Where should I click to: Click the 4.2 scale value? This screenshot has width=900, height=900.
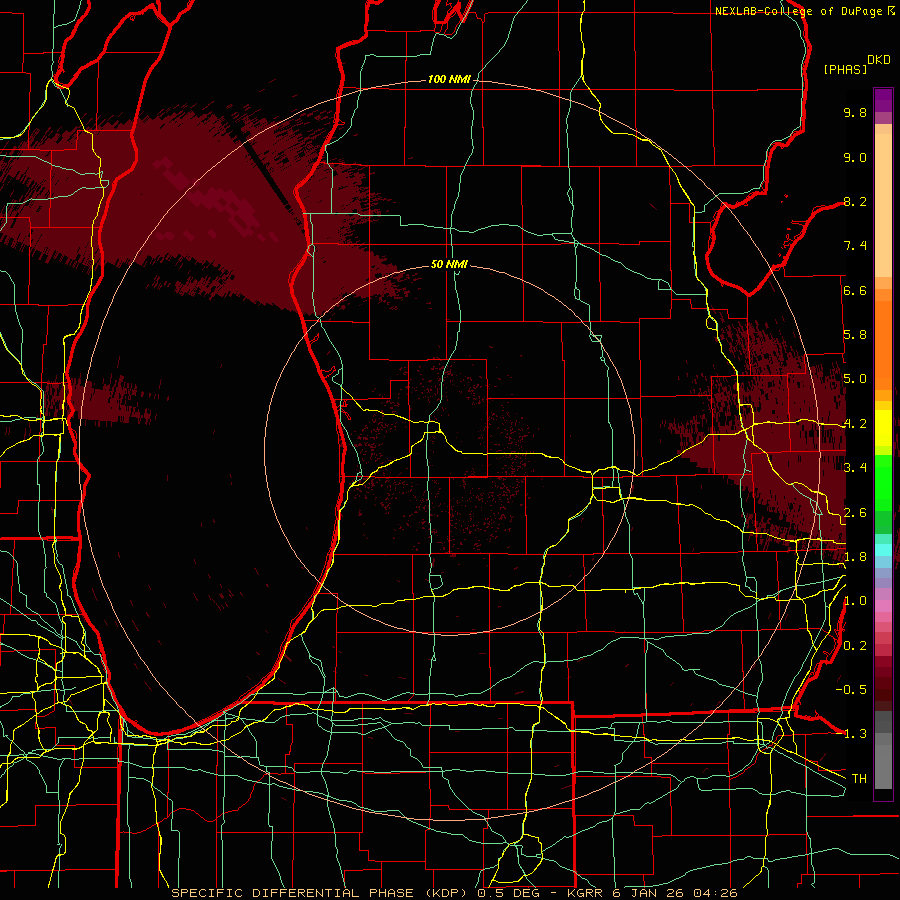click(x=855, y=424)
